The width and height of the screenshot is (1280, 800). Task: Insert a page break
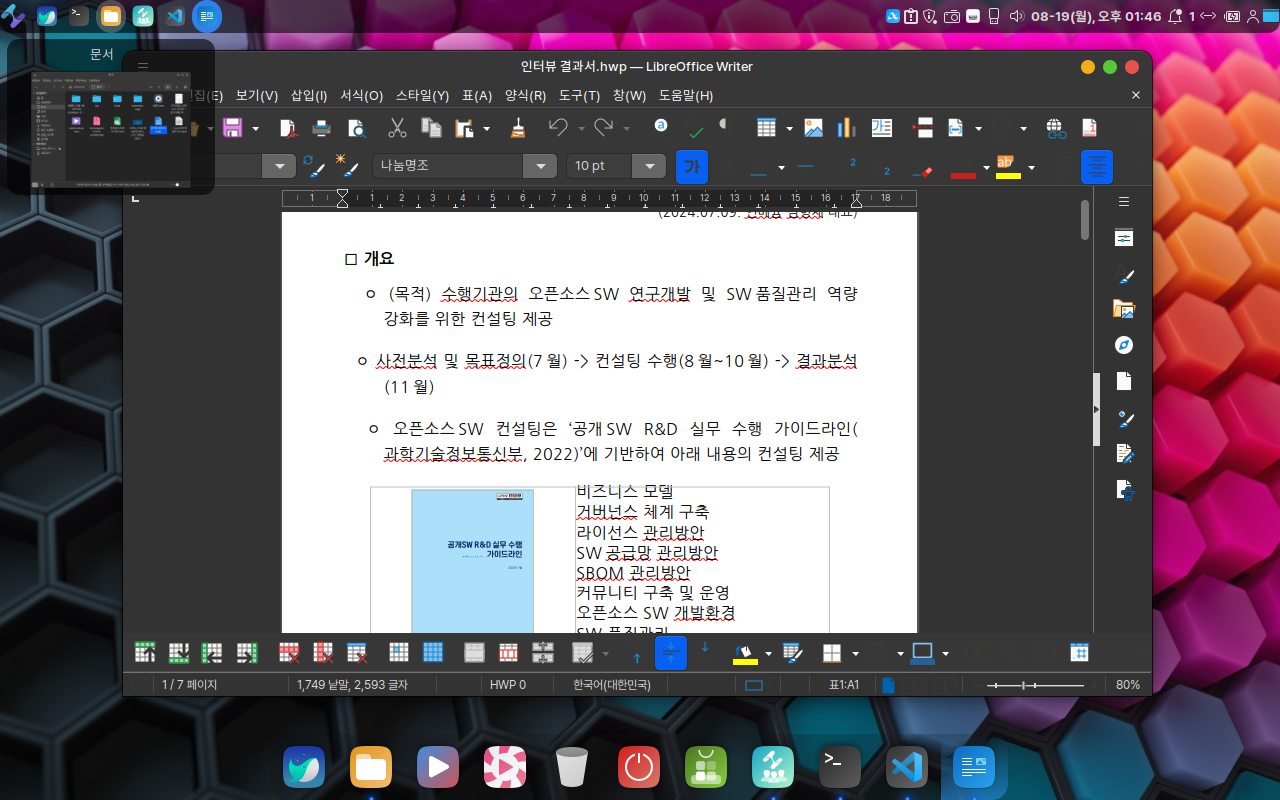click(x=923, y=127)
